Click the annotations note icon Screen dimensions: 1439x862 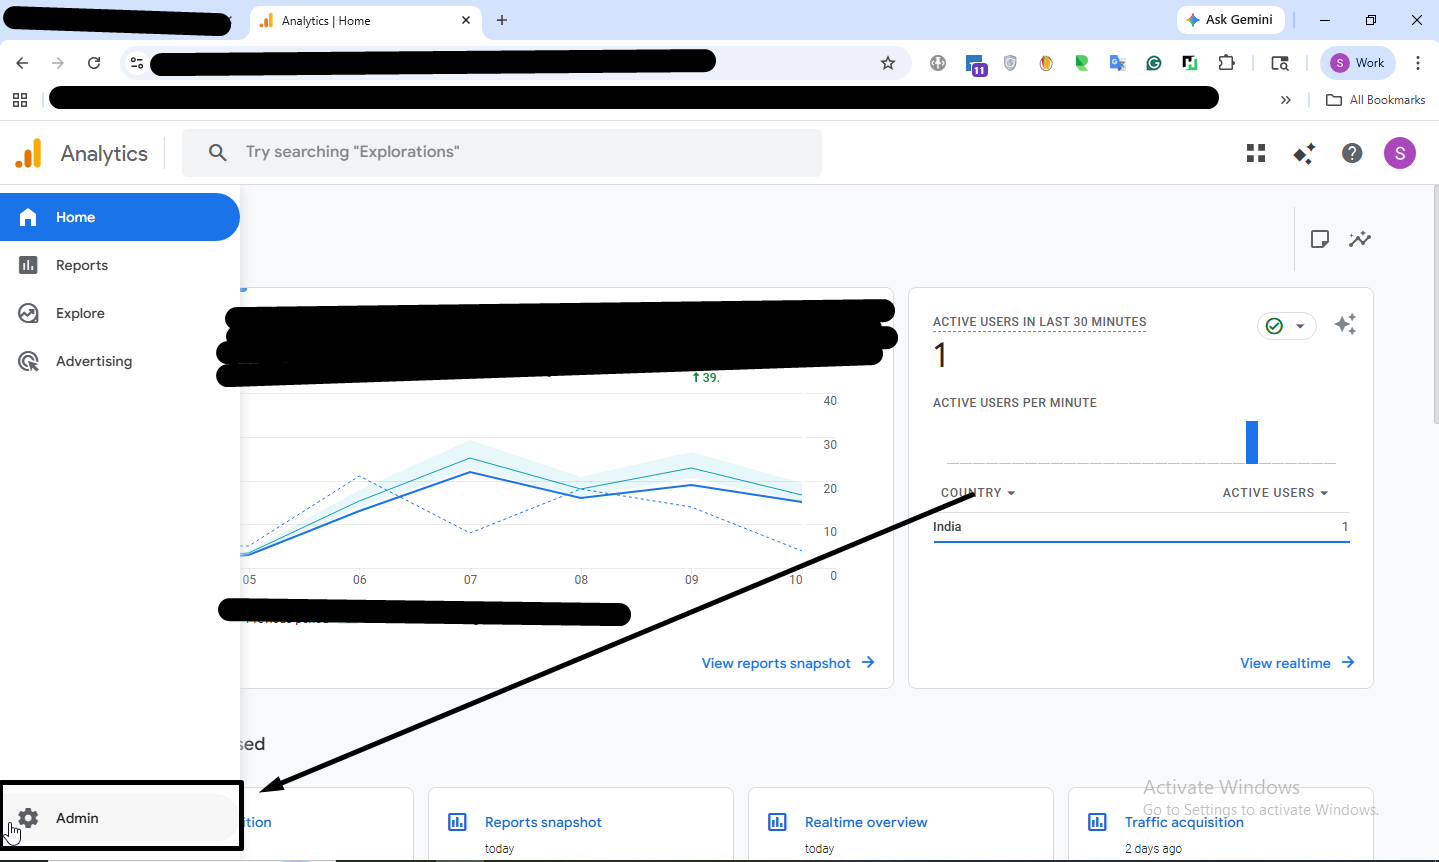point(1320,239)
